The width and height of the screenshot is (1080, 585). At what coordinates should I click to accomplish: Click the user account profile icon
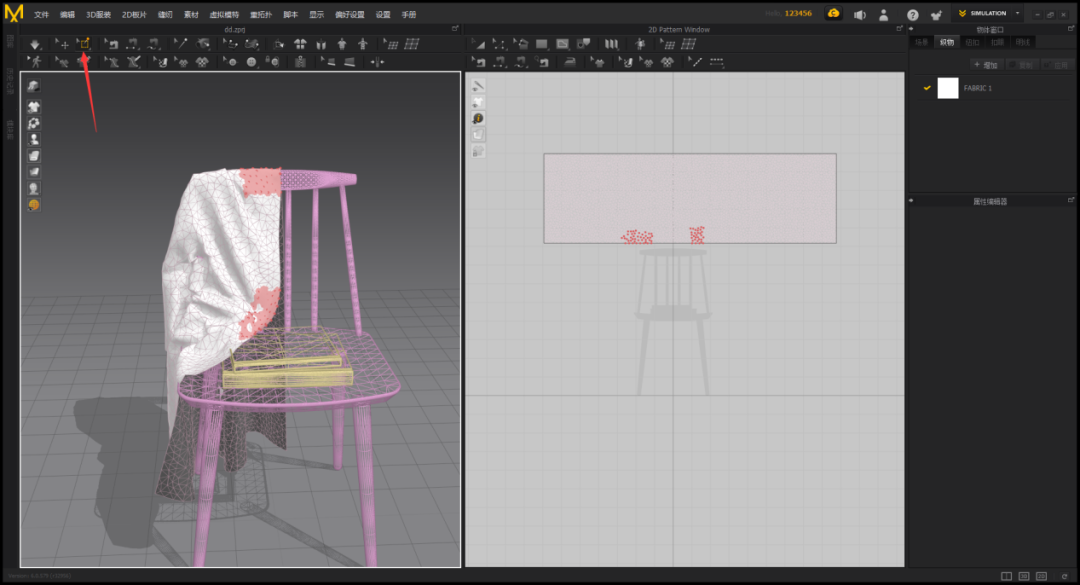click(884, 15)
